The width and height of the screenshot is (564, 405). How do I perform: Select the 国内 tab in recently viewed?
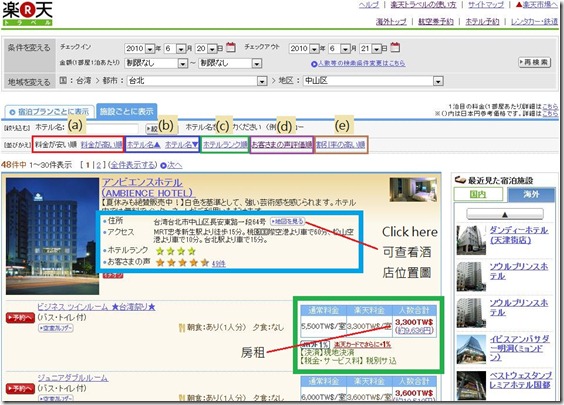click(478, 194)
